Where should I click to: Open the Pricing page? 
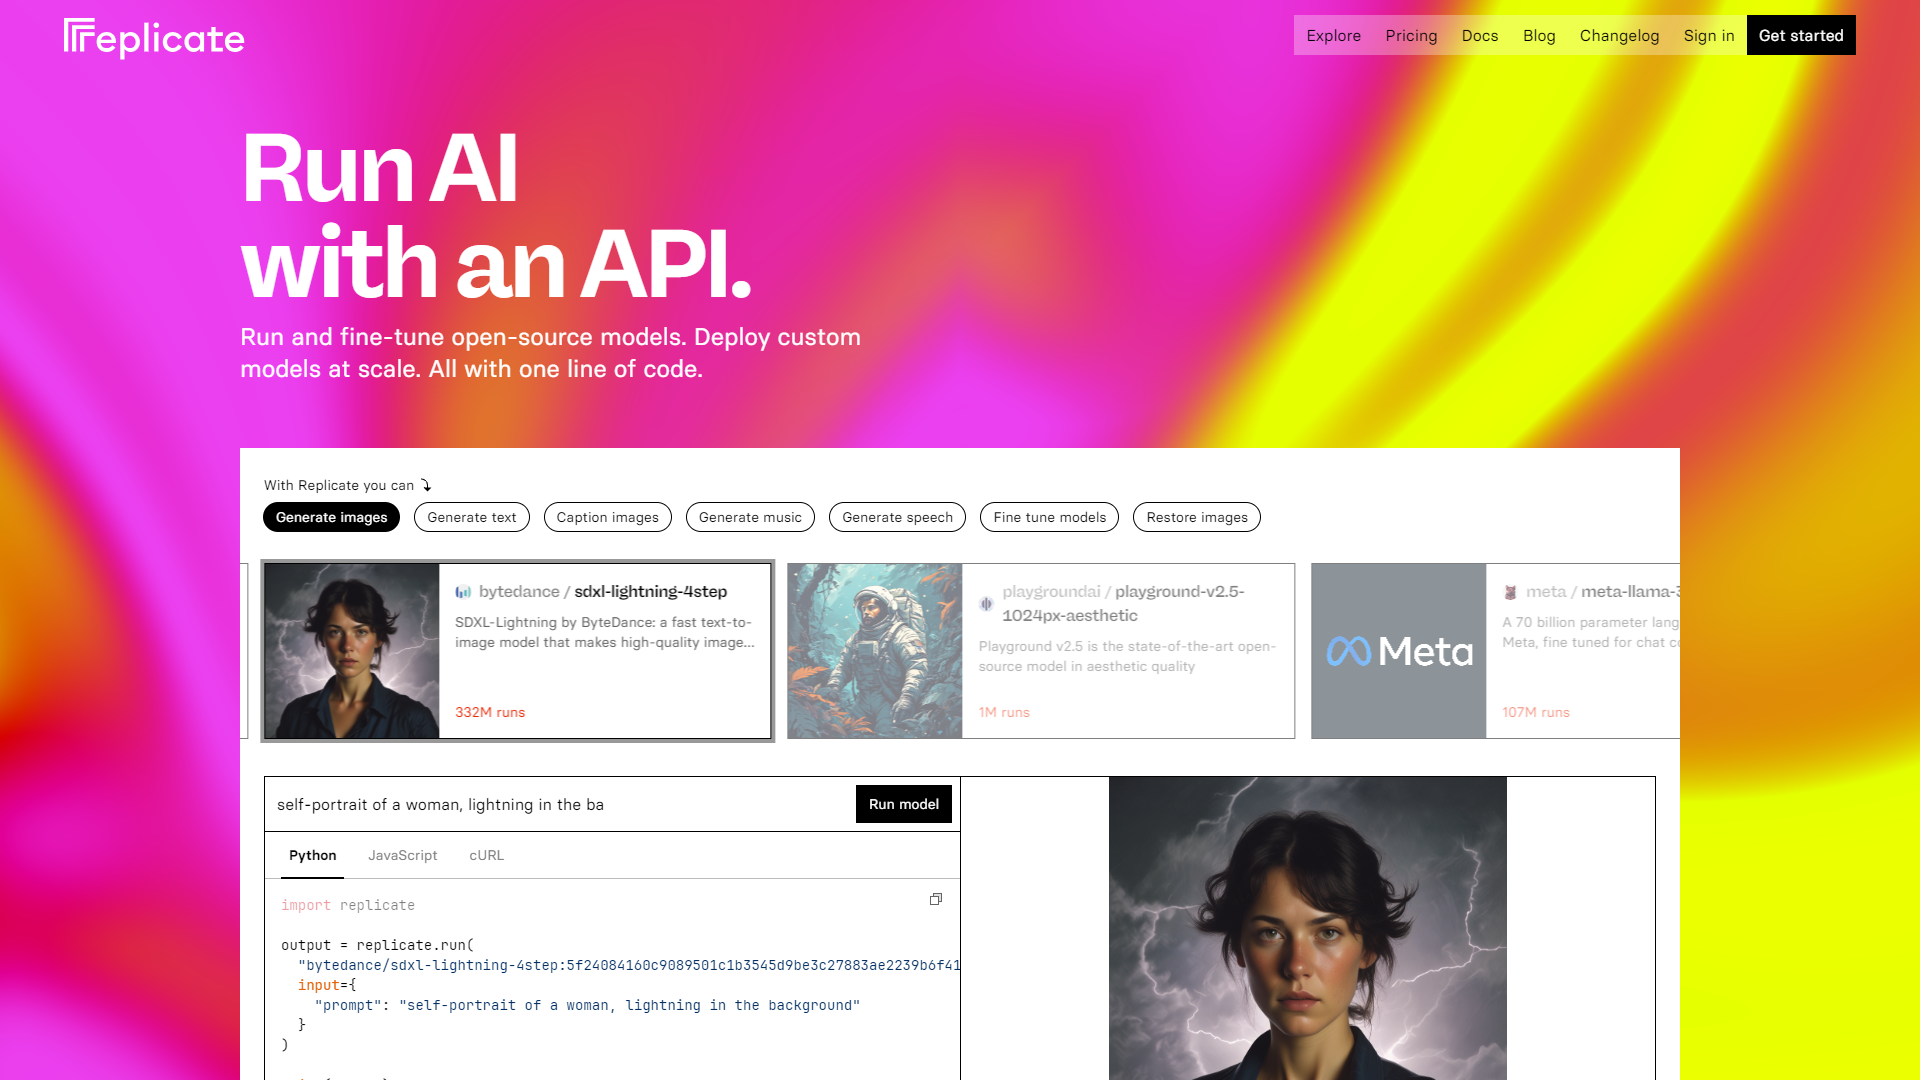[1411, 35]
